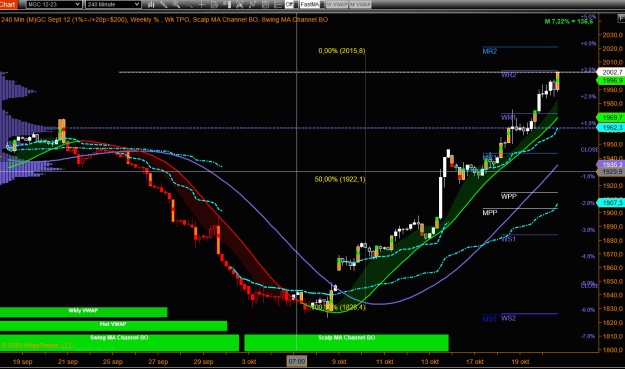Click the cyan 1907,3 price marker

tap(611, 203)
